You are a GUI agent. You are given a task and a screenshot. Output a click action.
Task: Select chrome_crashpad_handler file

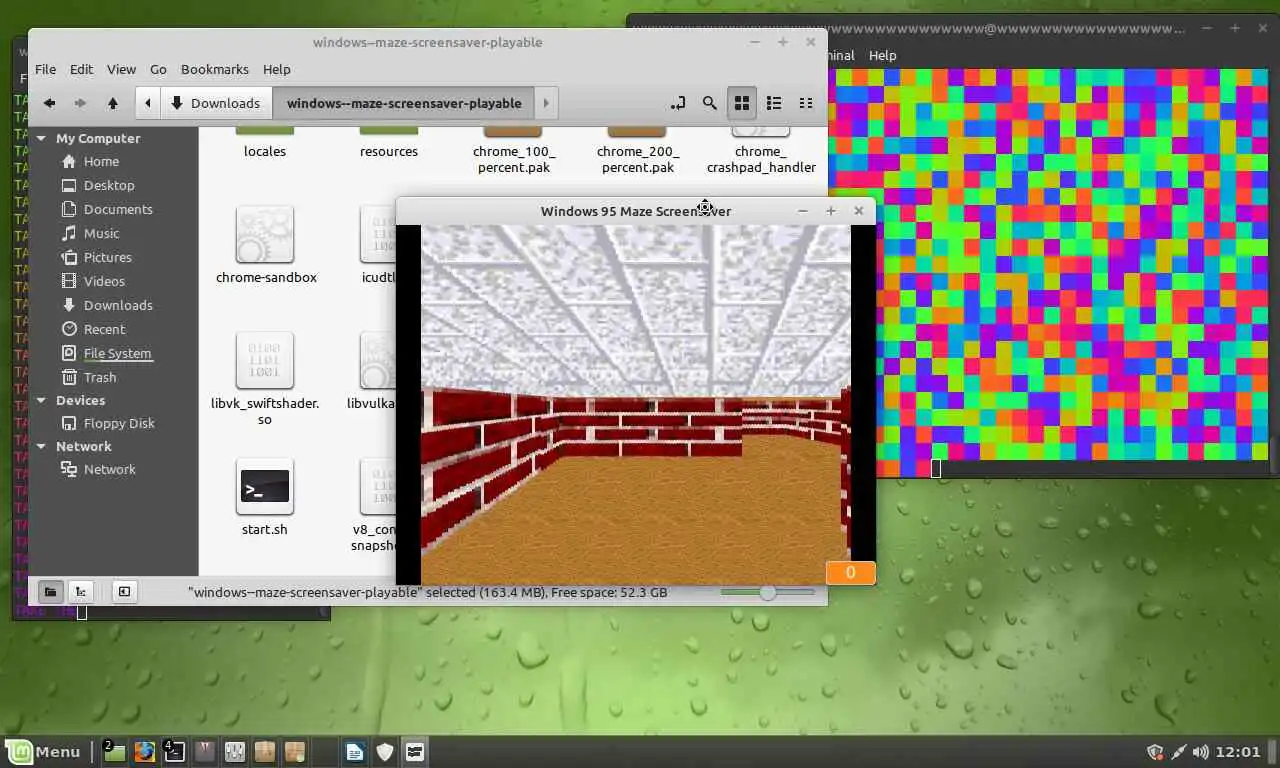761,150
